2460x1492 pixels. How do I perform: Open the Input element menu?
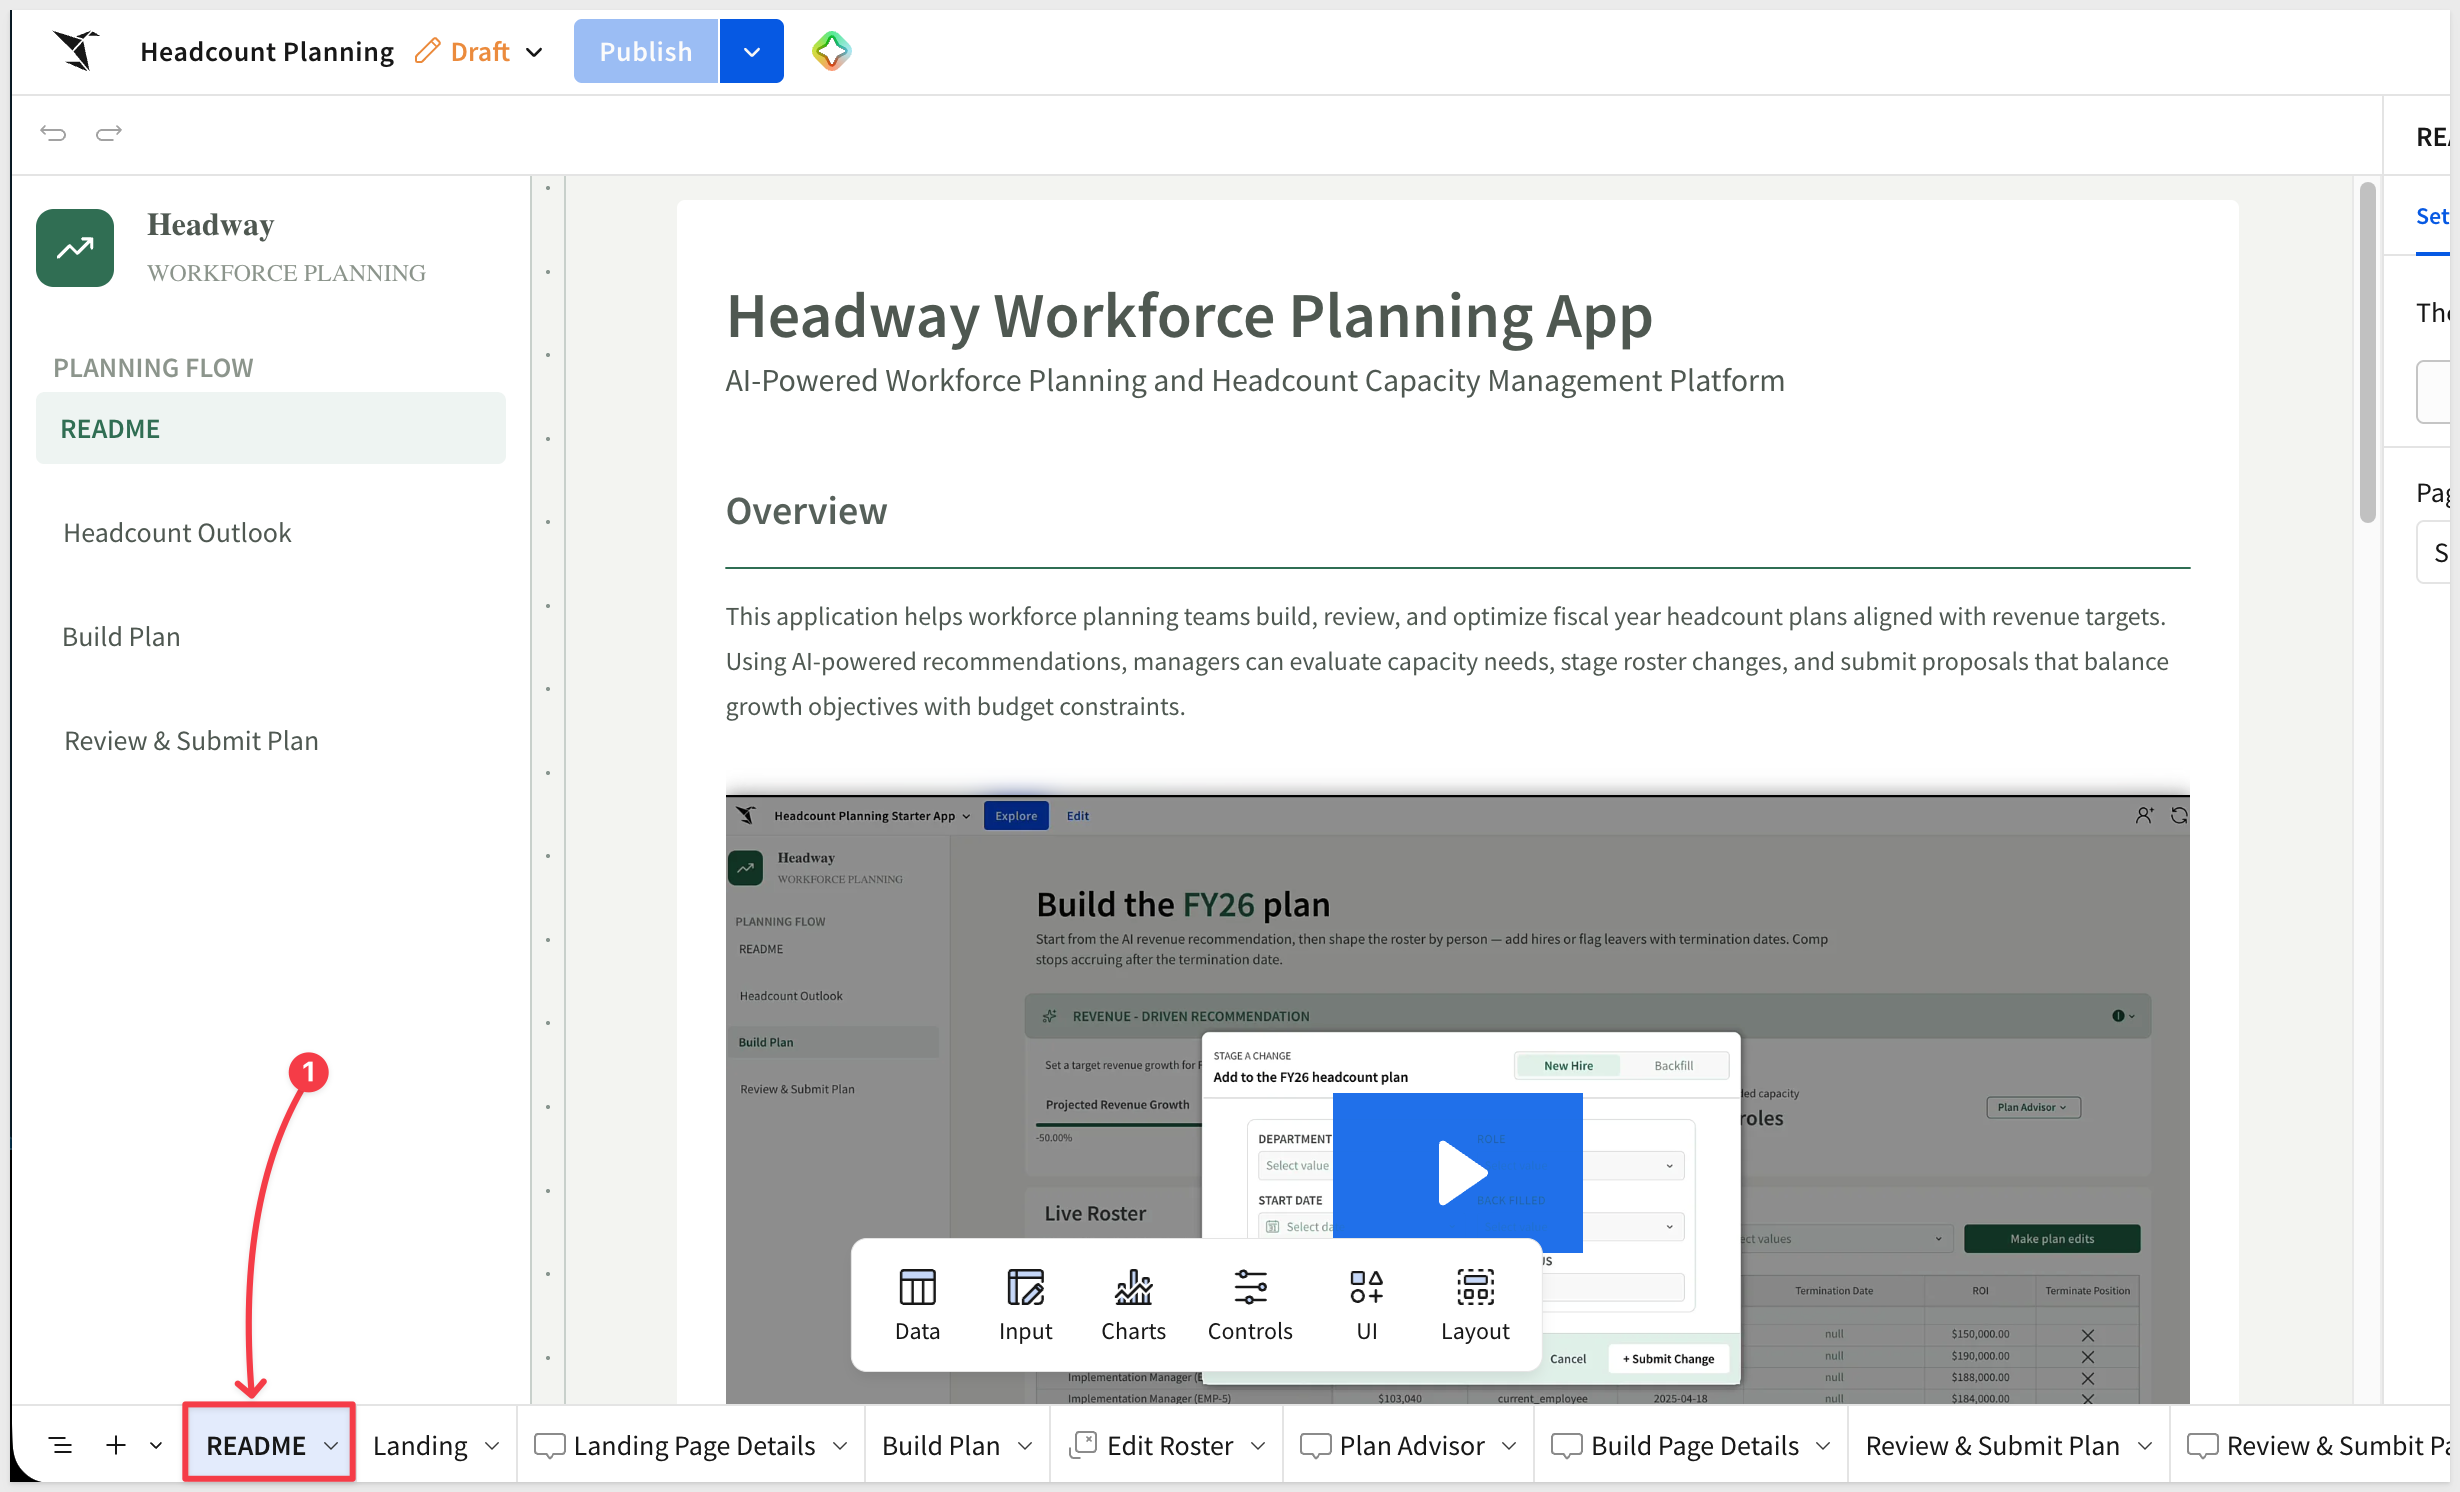(x=1025, y=1304)
